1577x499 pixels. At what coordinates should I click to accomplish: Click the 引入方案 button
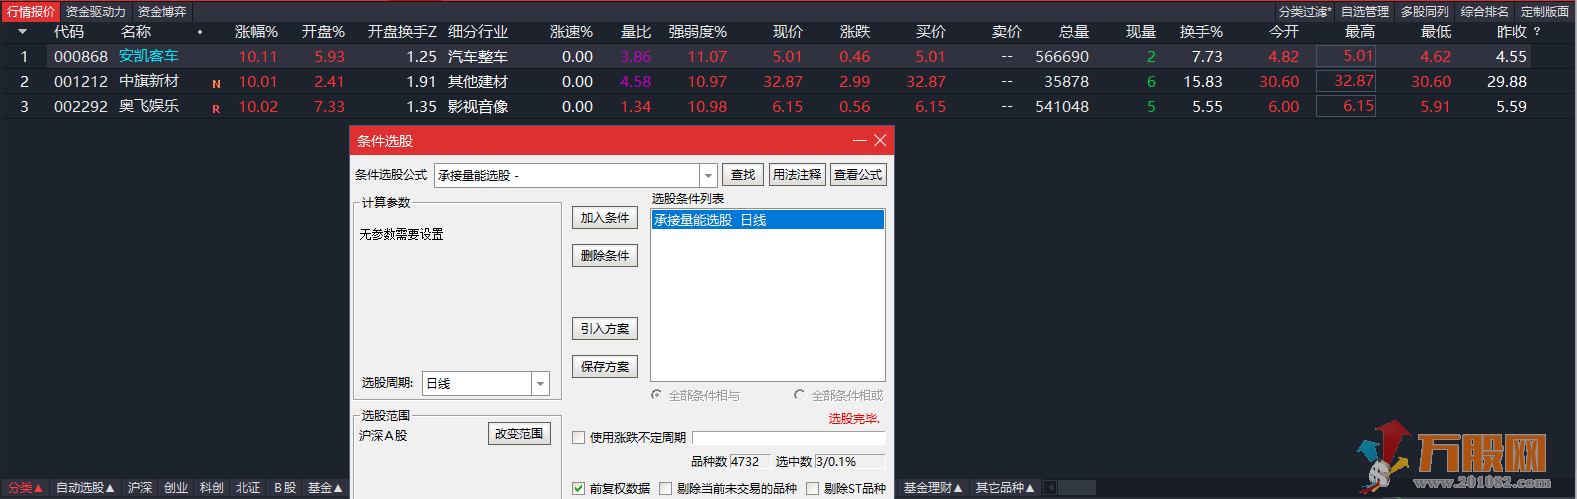(x=605, y=329)
